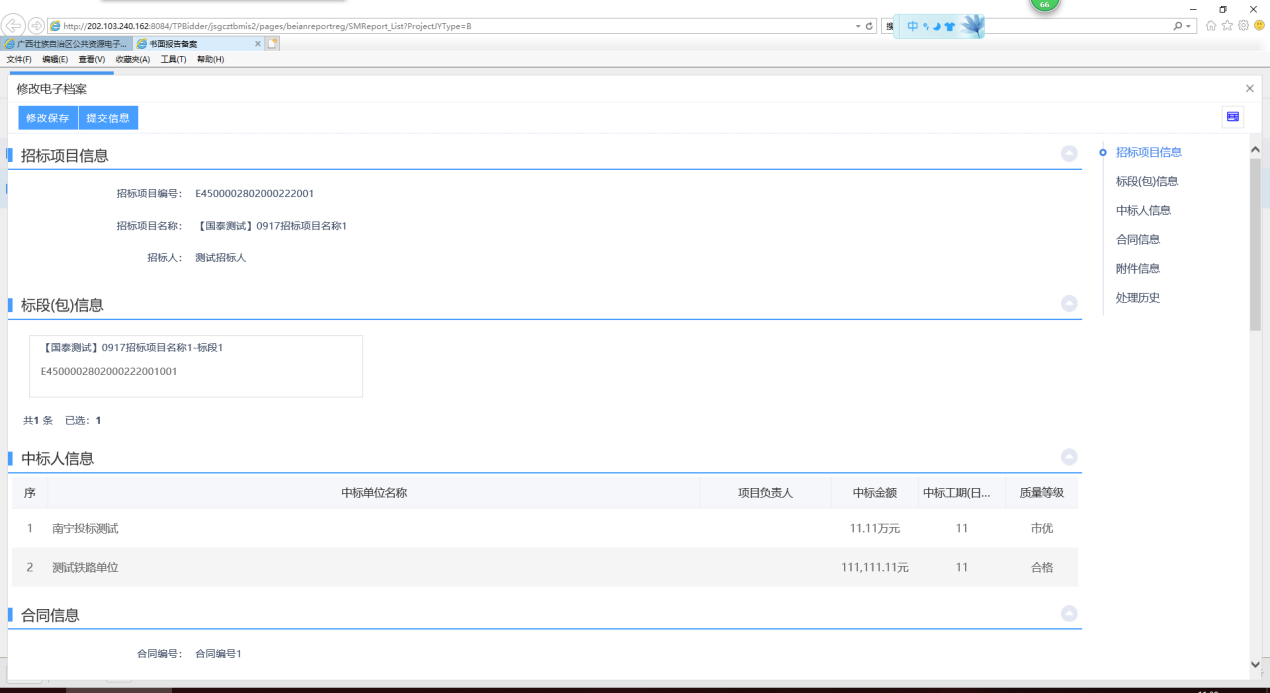The width and height of the screenshot is (1270, 693).
Task: Click the browser forward arrow
Action: 36,25
